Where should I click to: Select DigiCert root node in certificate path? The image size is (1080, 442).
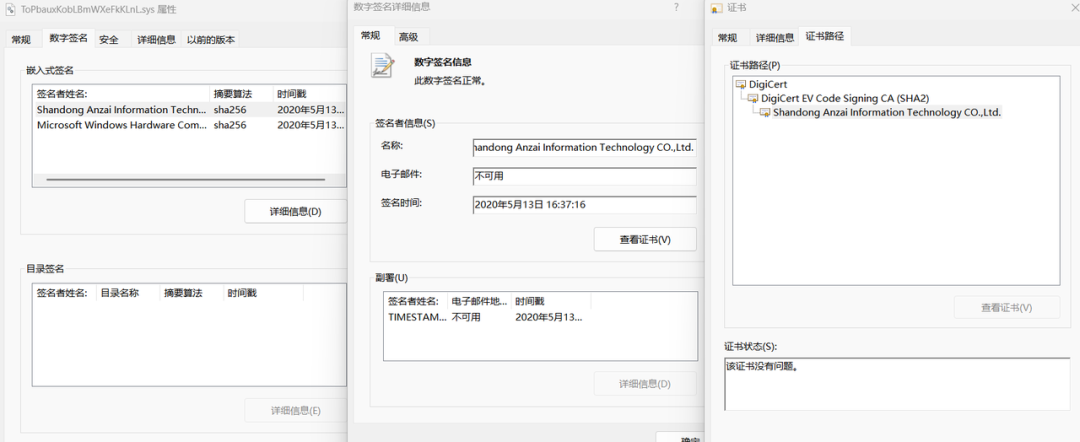tap(768, 84)
